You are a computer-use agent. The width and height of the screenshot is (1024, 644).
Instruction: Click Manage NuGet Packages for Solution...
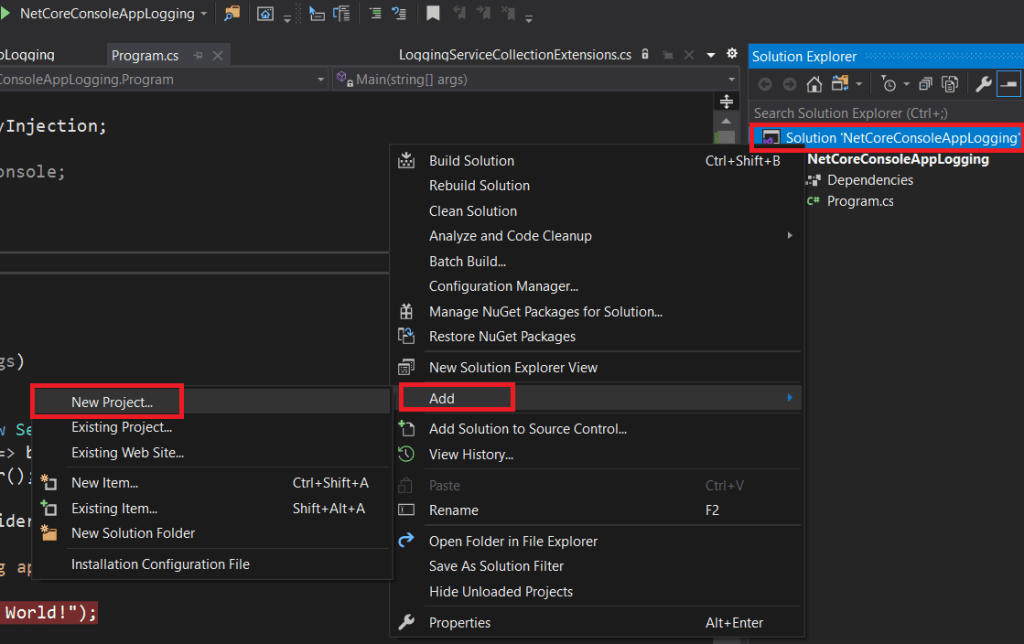pos(545,312)
